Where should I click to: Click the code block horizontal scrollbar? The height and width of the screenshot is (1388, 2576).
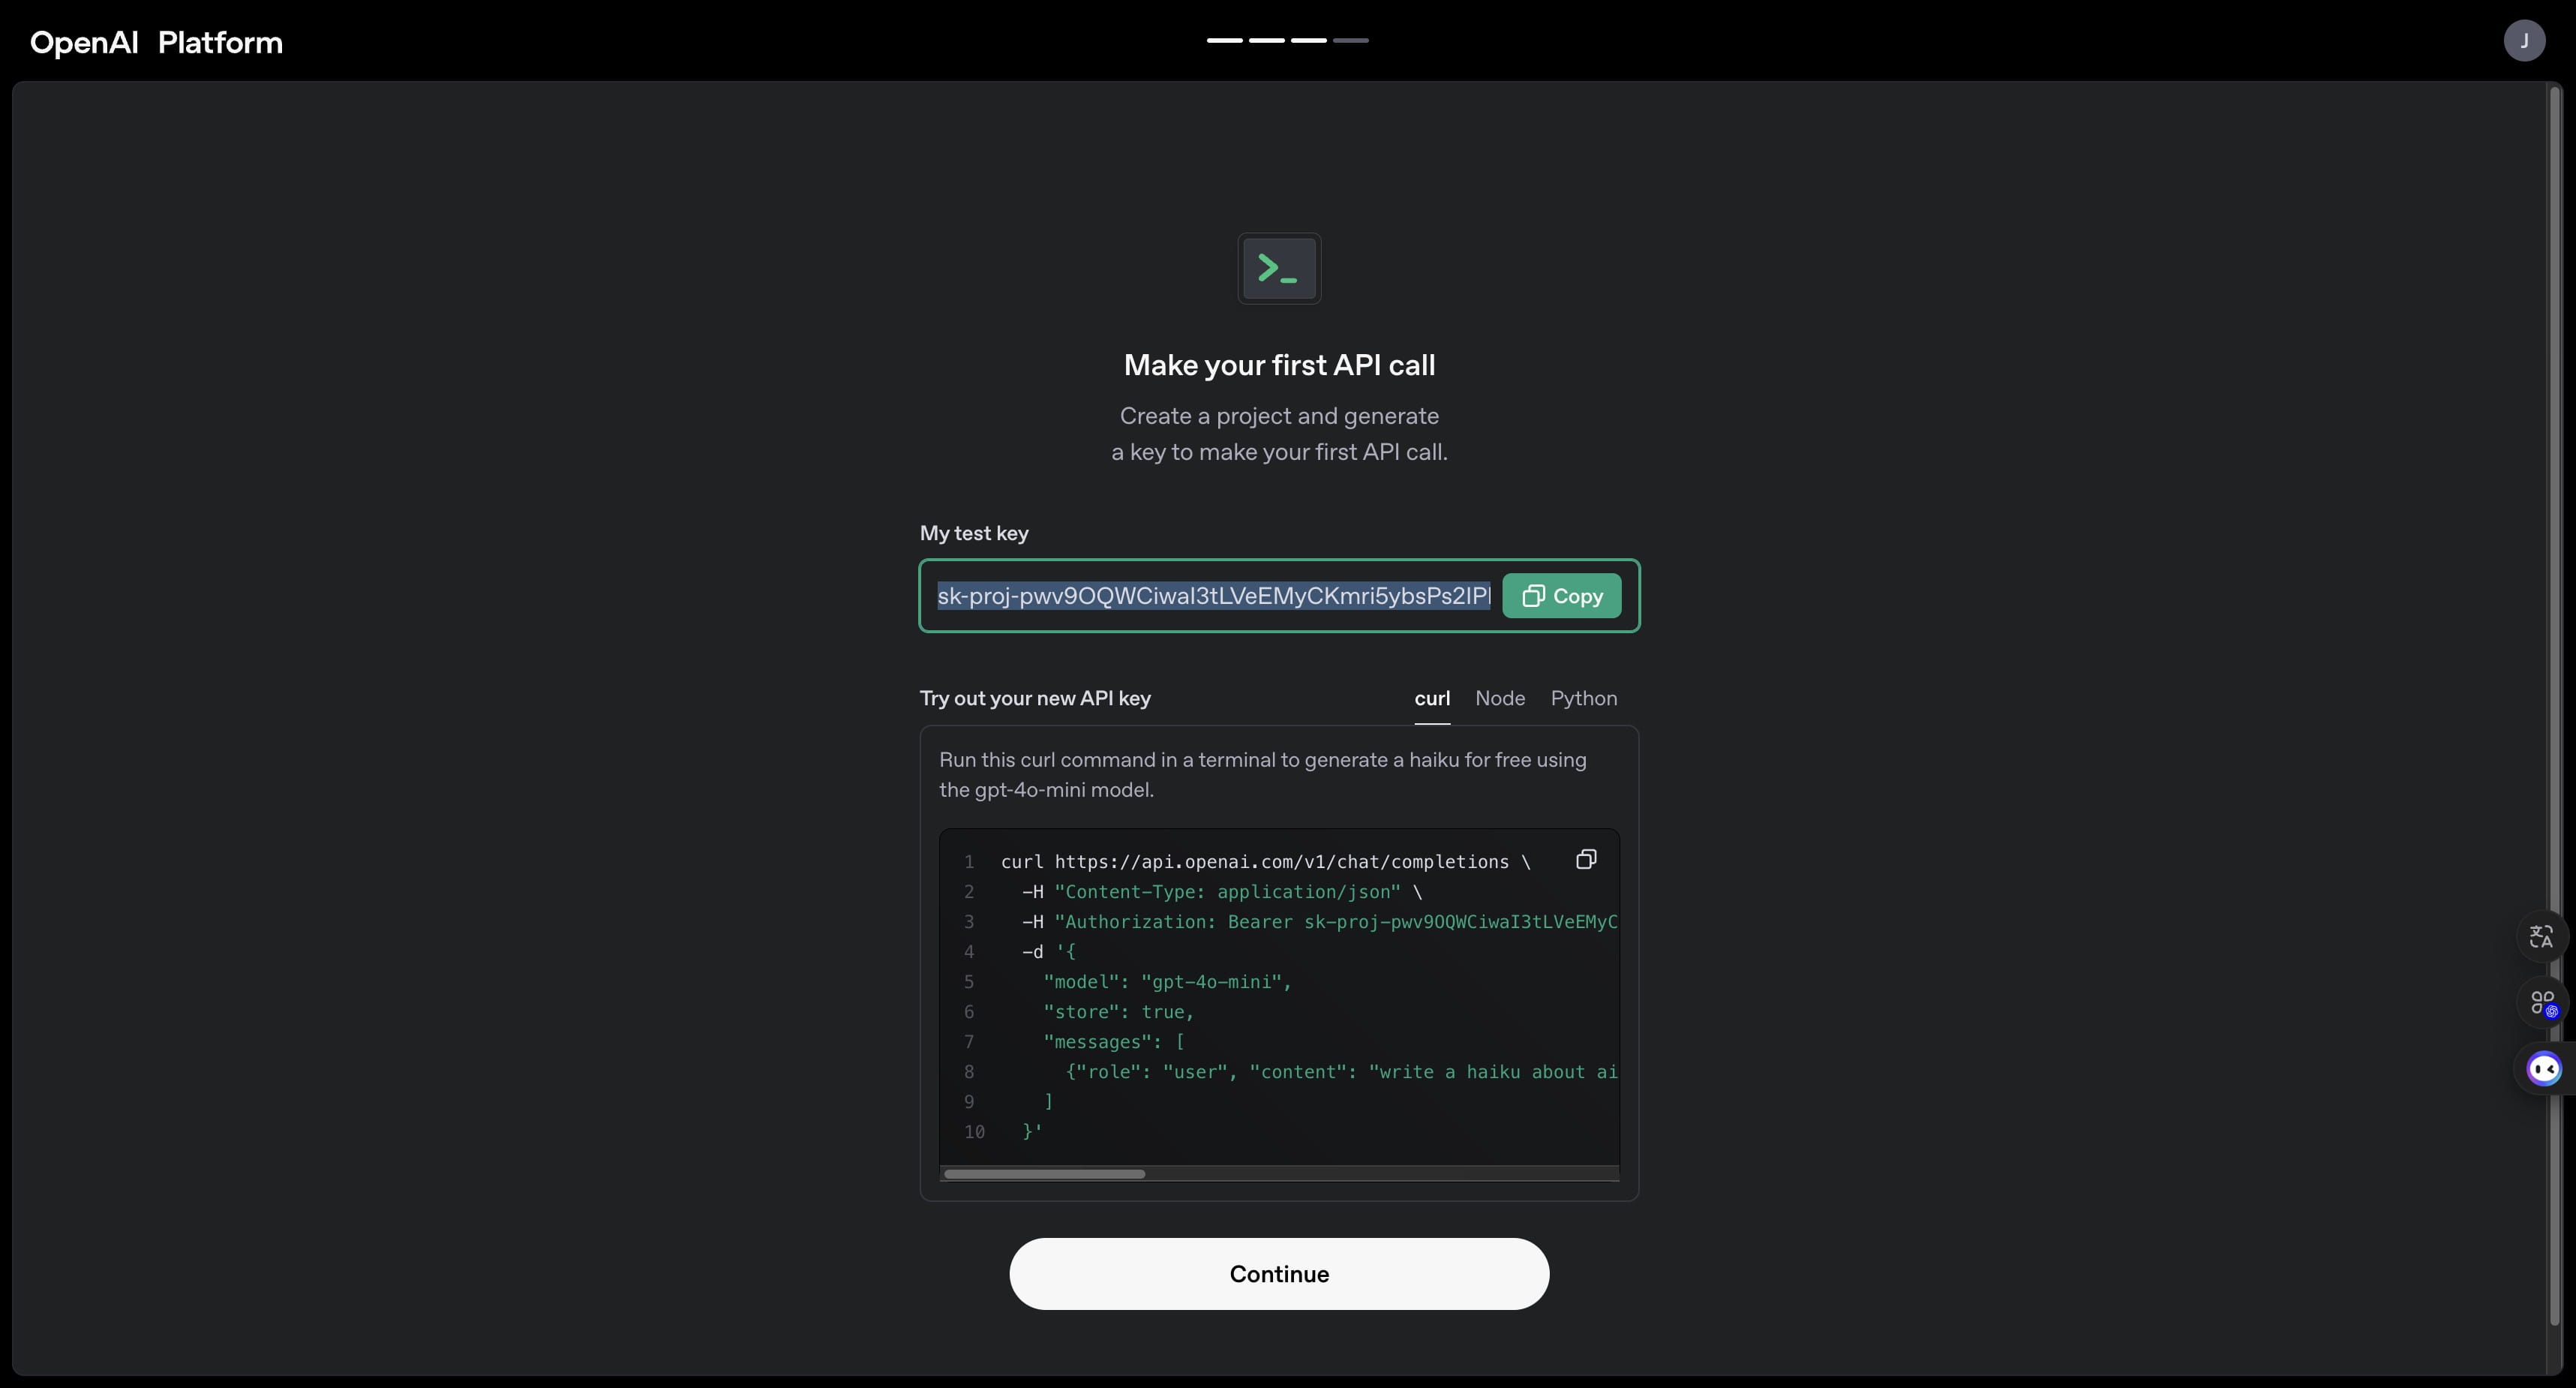pos(1044,1174)
